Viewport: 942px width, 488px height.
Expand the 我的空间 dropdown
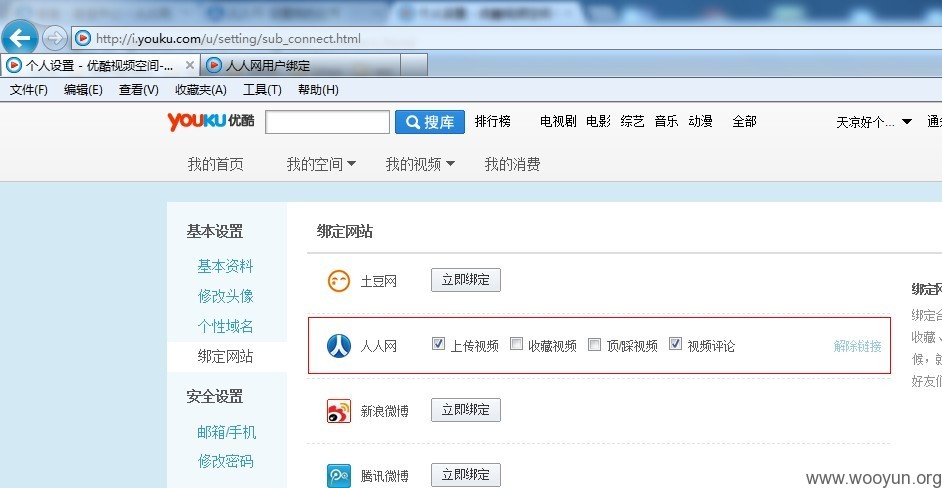[x=351, y=164]
